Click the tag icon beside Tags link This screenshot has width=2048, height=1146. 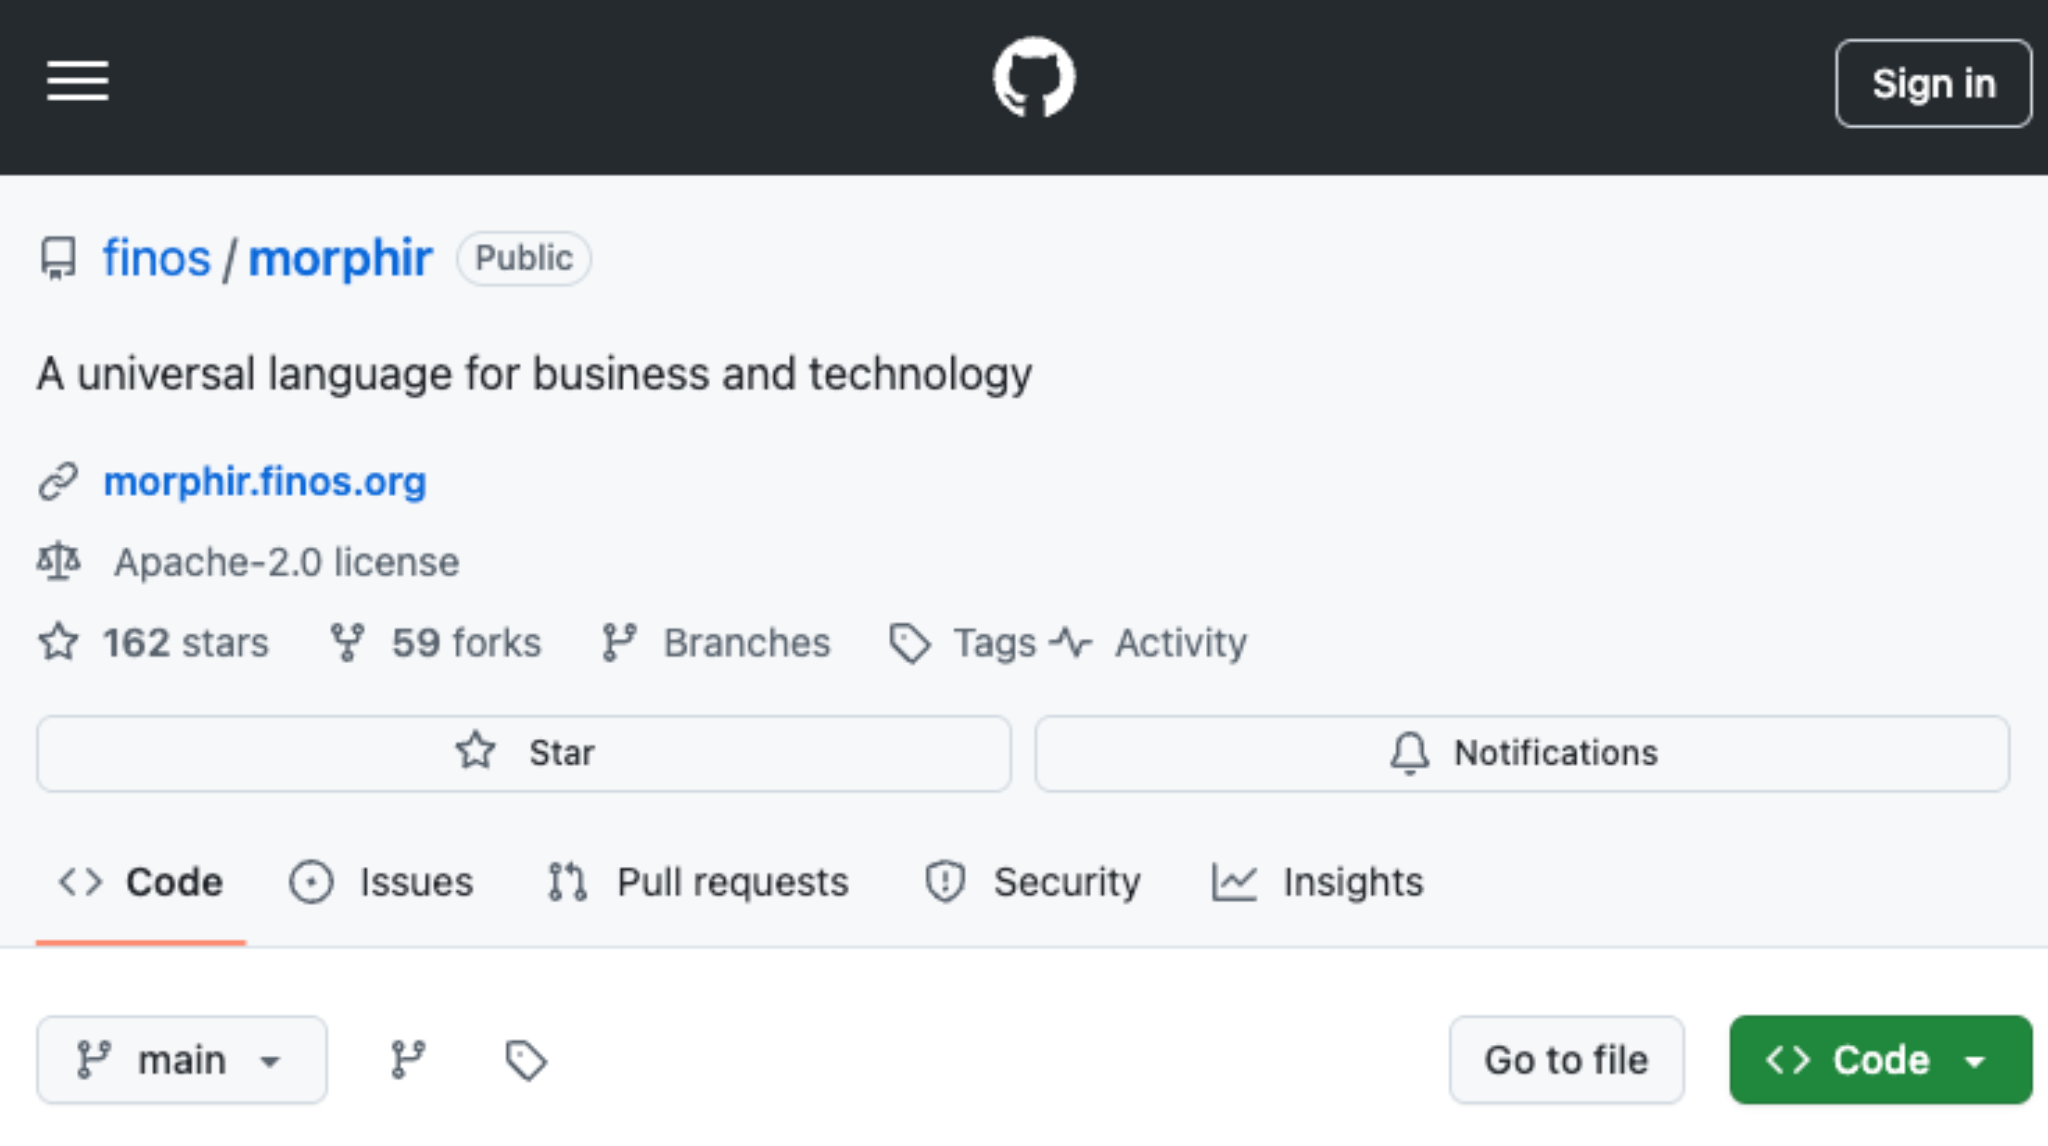pyautogui.click(x=910, y=643)
